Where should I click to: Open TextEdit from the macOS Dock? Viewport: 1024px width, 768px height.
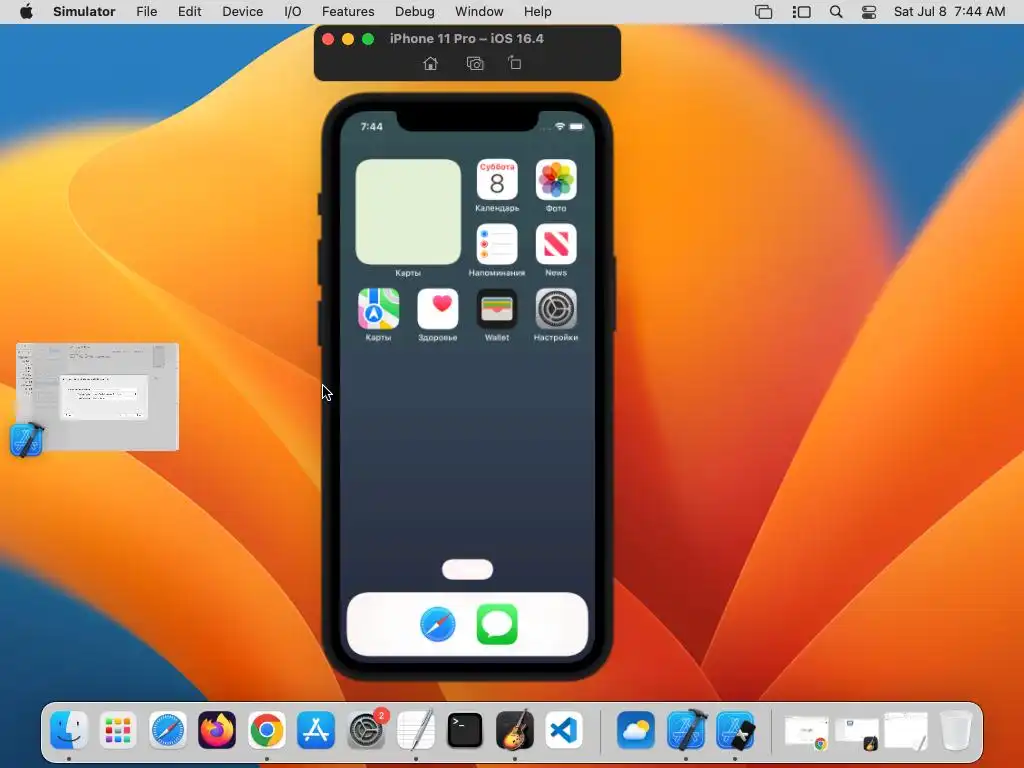415,729
